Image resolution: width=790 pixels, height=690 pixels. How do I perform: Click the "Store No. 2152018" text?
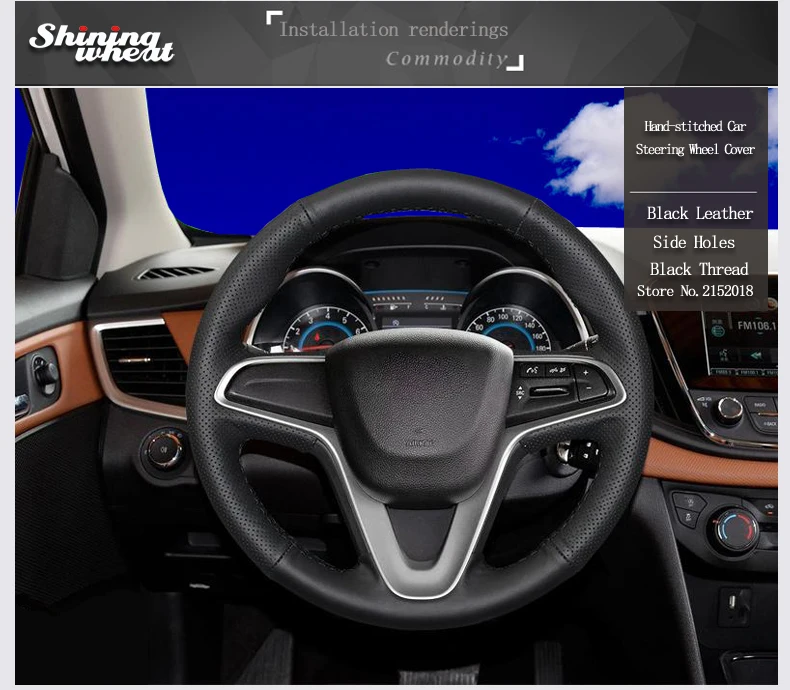[x=695, y=291]
